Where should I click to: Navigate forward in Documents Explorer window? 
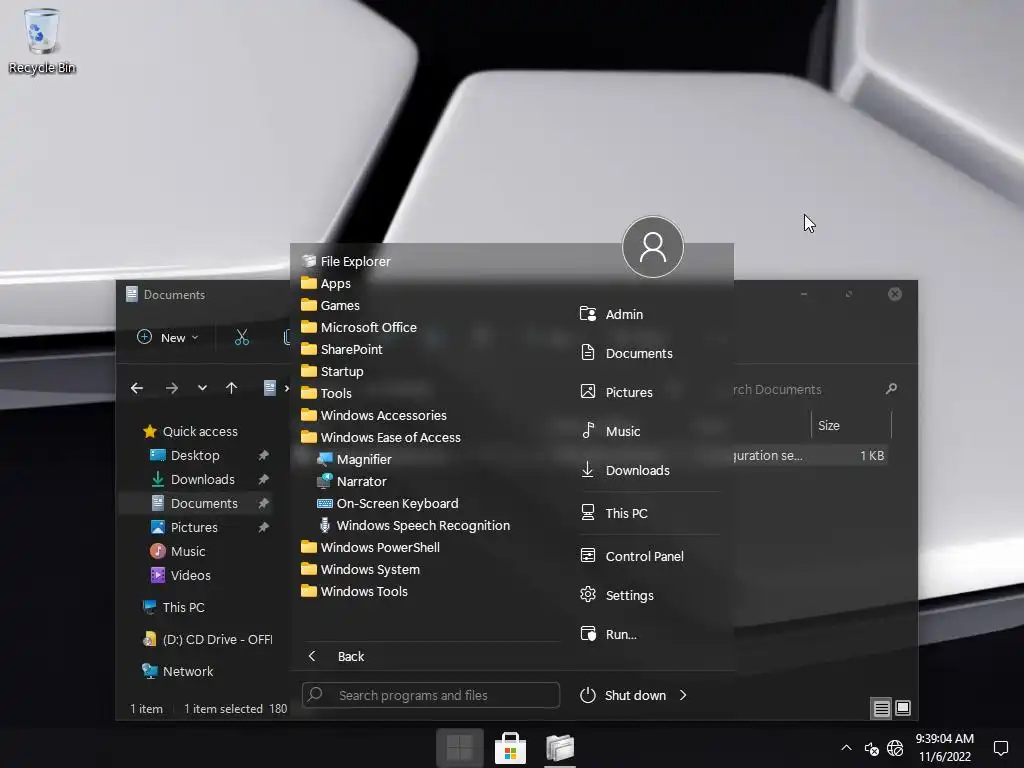[172, 389]
